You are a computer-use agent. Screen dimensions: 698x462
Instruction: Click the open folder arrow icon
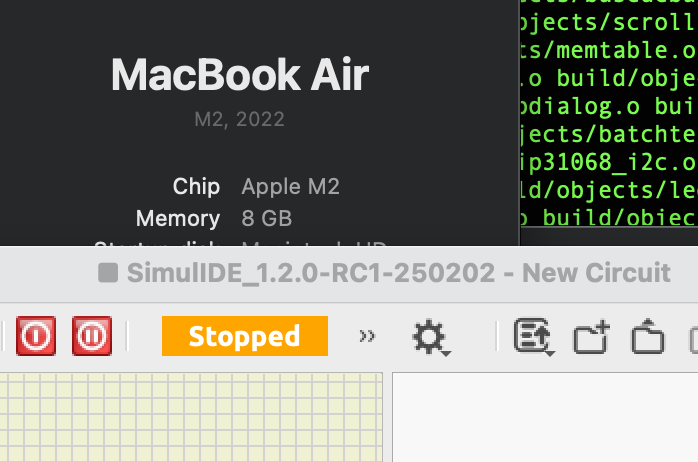tap(648, 338)
